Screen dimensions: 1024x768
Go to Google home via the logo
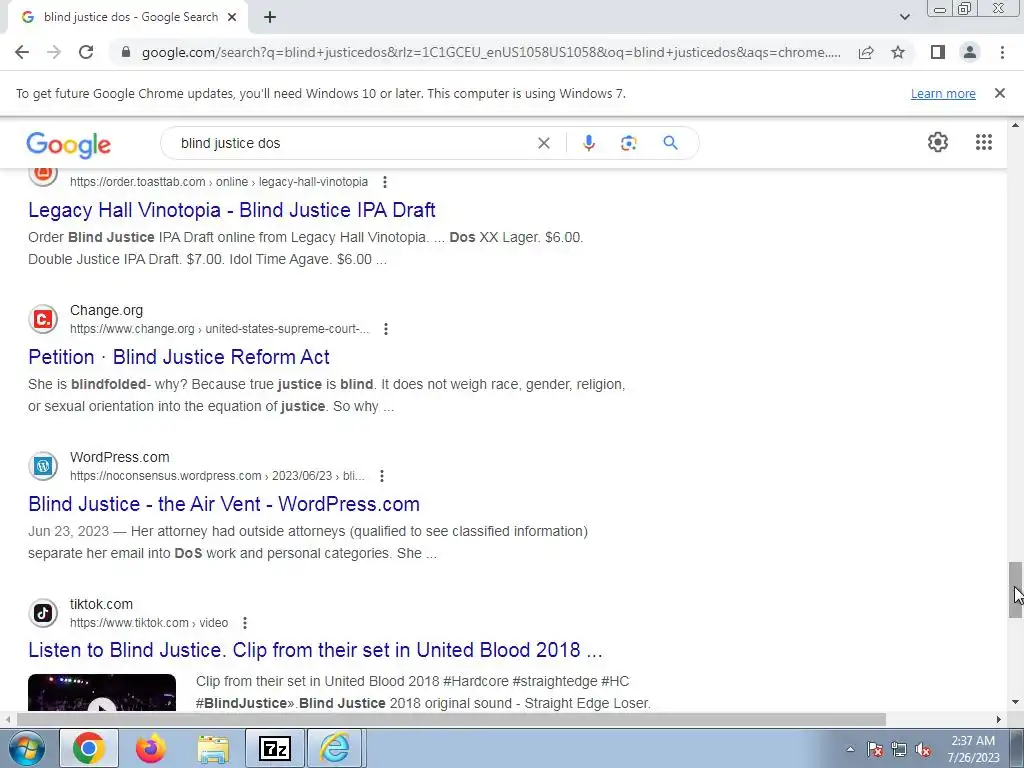(x=69, y=144)
